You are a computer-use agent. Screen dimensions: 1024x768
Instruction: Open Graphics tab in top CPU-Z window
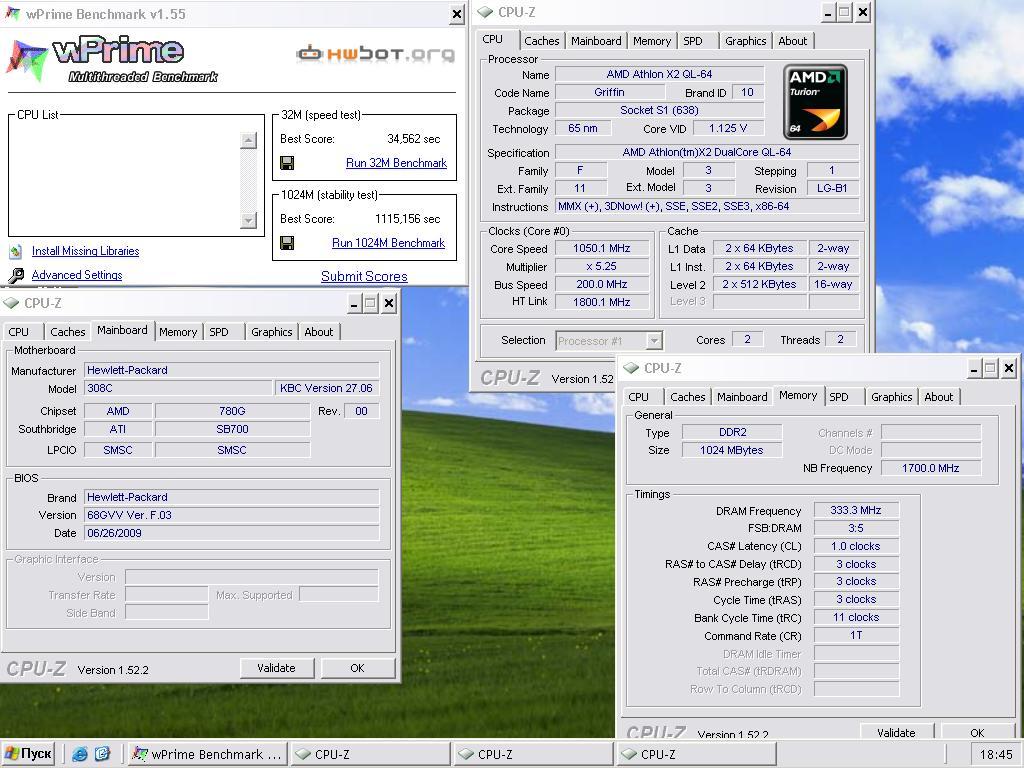pos(745,40)
